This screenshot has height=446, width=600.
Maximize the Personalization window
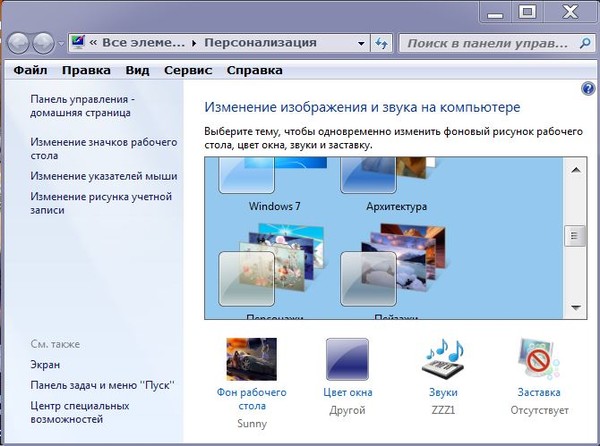[x=527, y=12]
